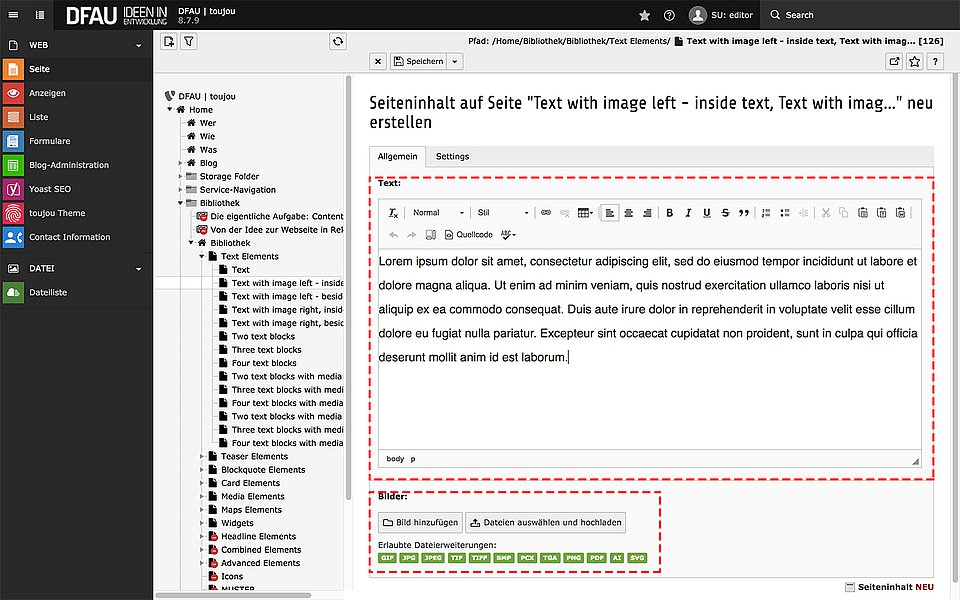Image resolution: width=960 pixels, height=600 pixels.
Task: Align text left in the editor
Action: pos(610,212)
